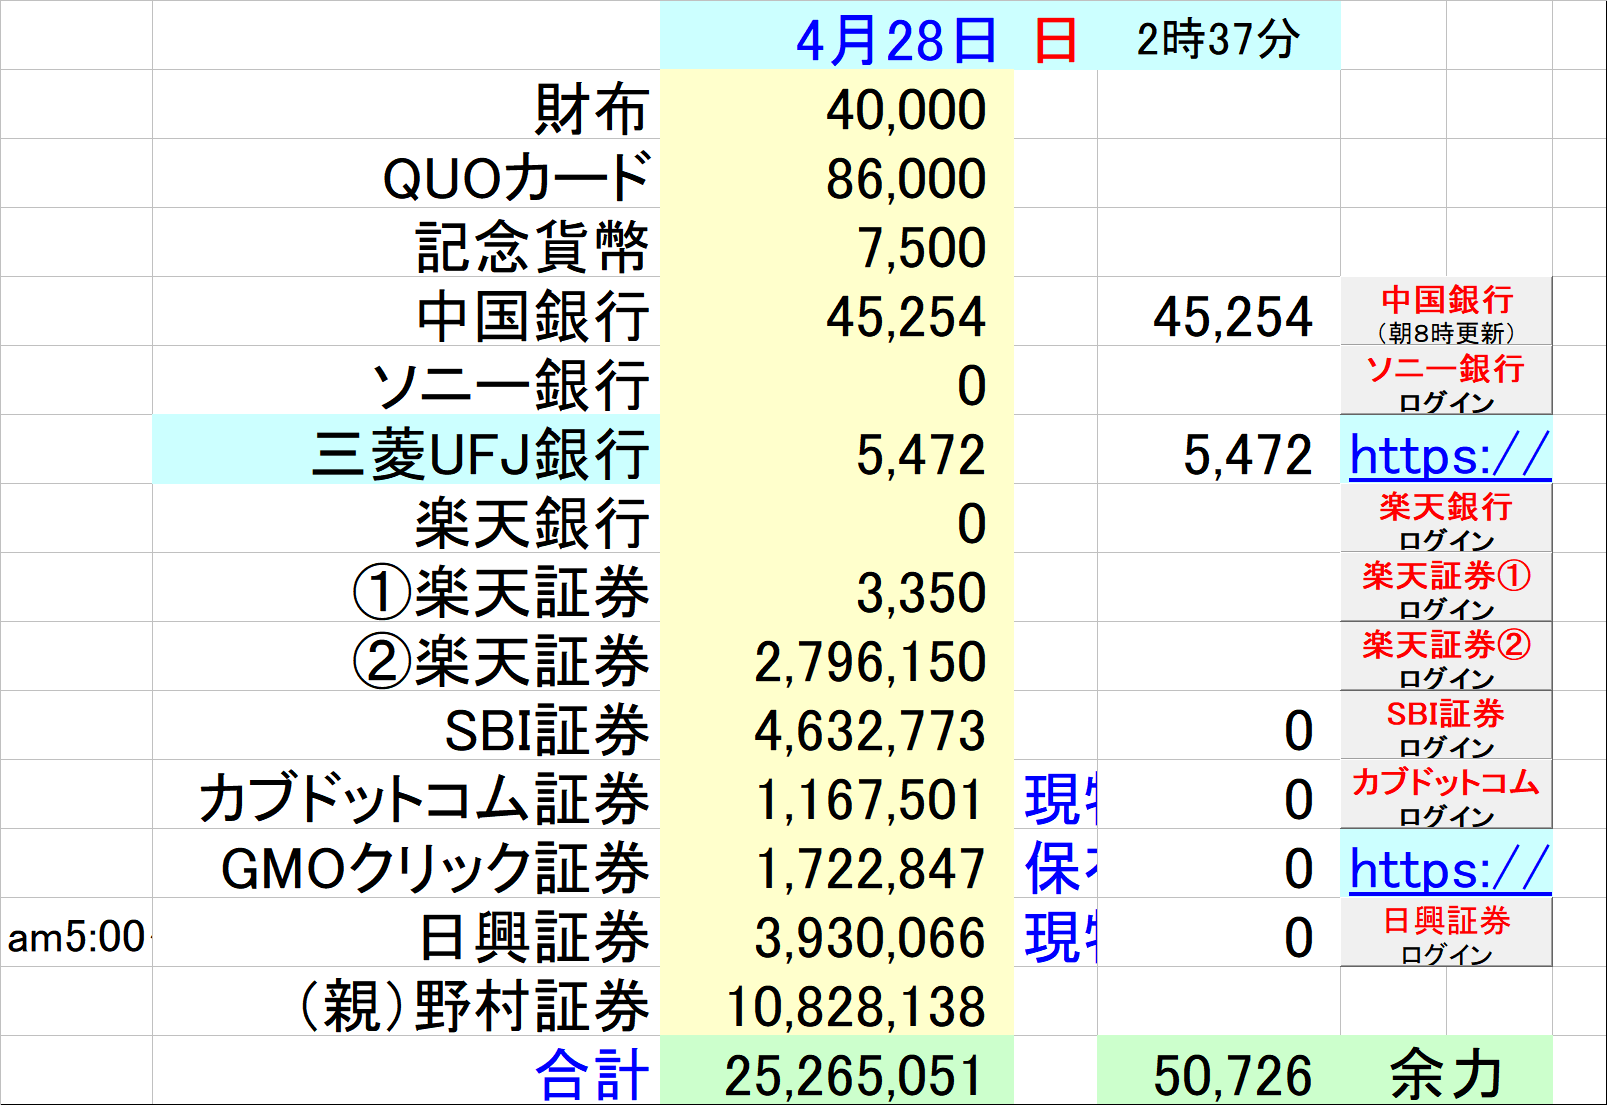Viewport: 1607px width, 1105px height.
Task: Select blue 現 cell in カブドットコム証券 row
Action: click(1055, 795)
